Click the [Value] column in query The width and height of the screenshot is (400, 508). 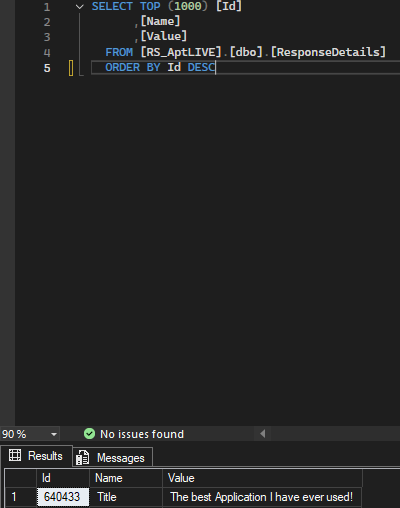click(164, 36)
